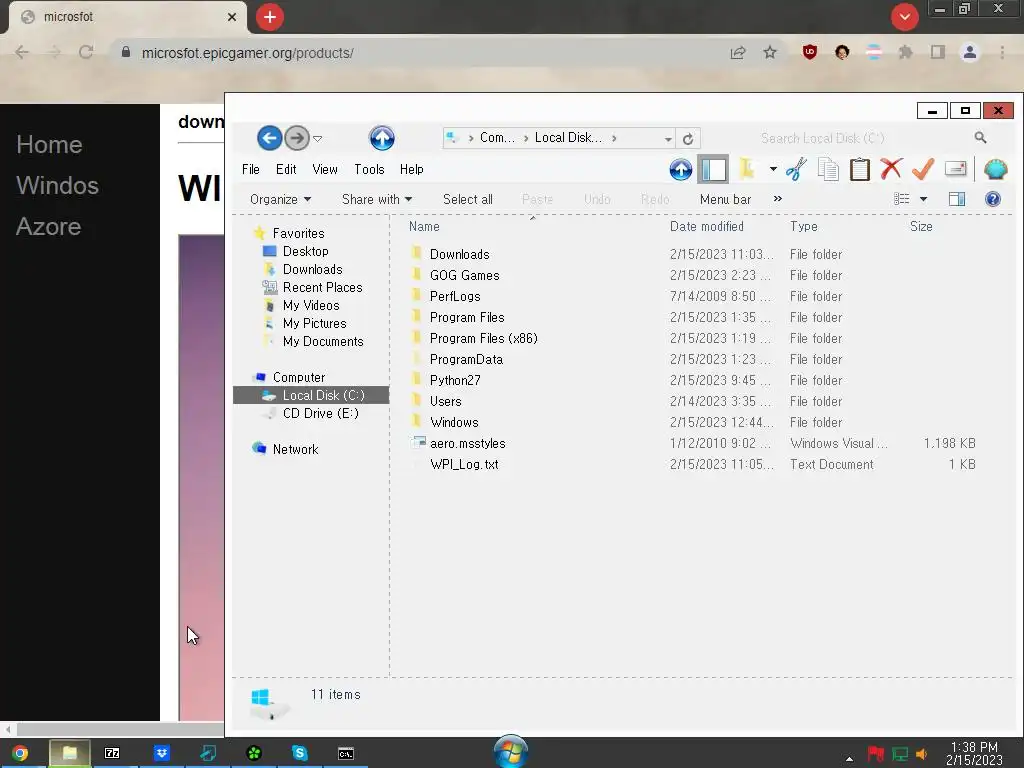Screen dimensions: 1024x768
Task: Open the Edit menu
Action: (x=286, y=169)
